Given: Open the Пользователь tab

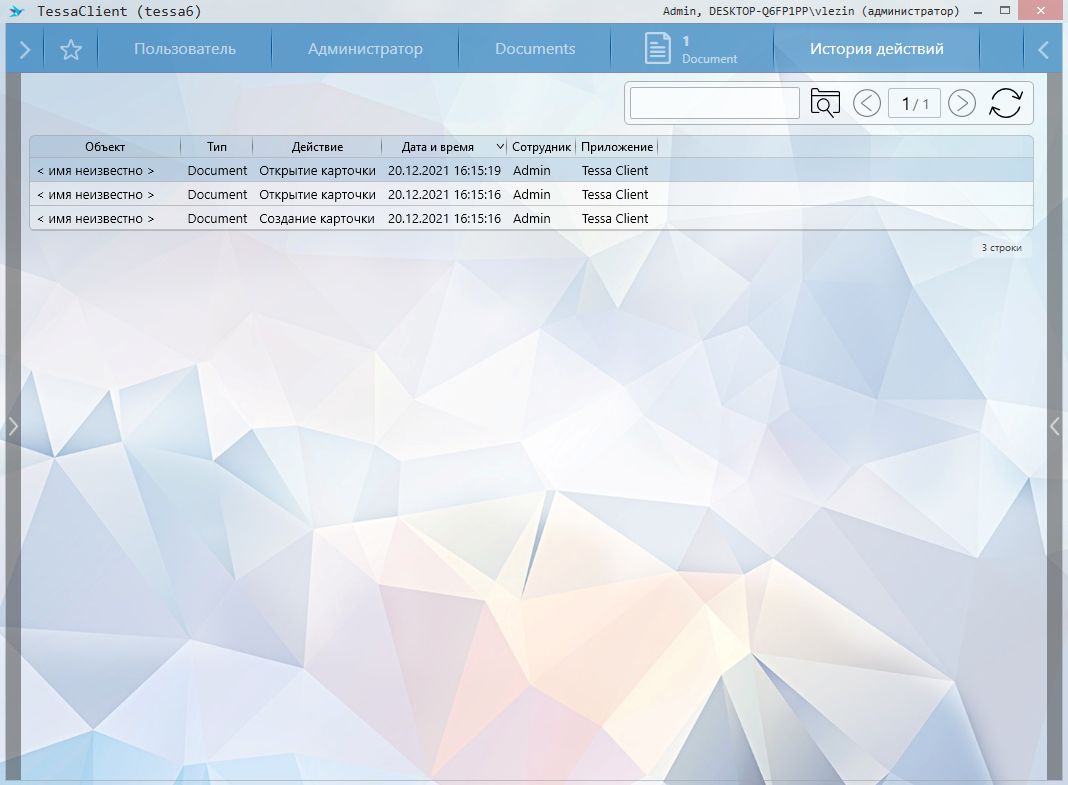Looking at the screenshot, I should 185,49.
